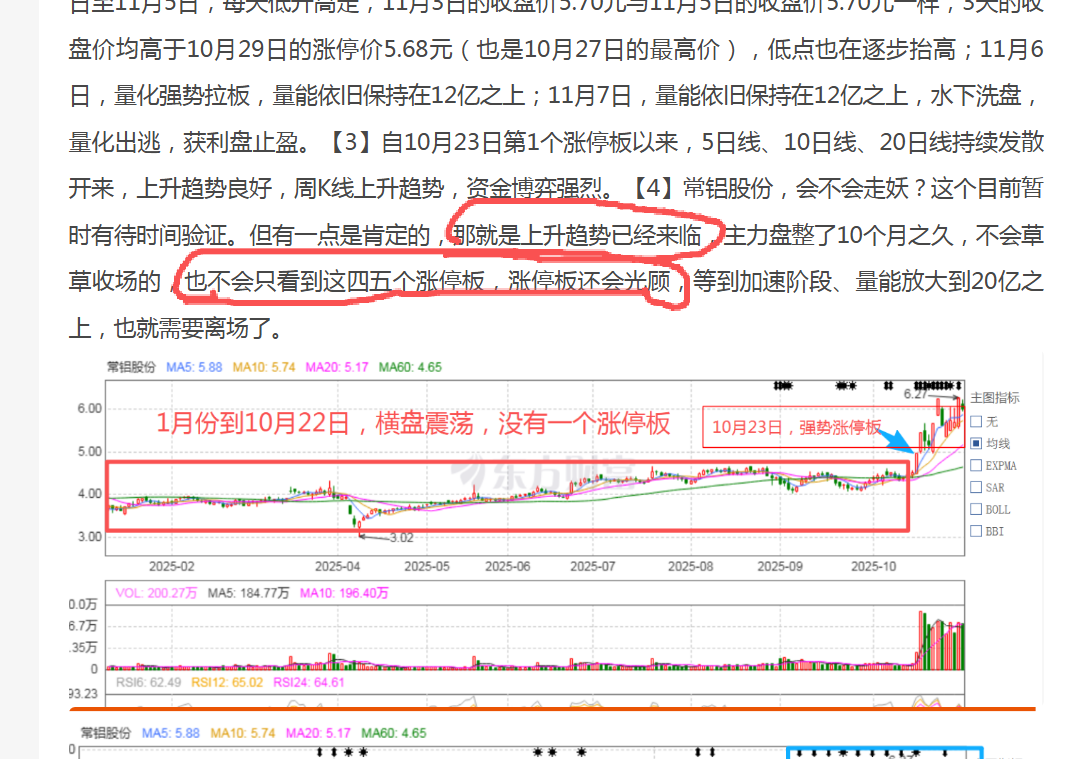Click the 2025-06 date axis label
This screenshot has width=1065, height=759.
point(507,566)
